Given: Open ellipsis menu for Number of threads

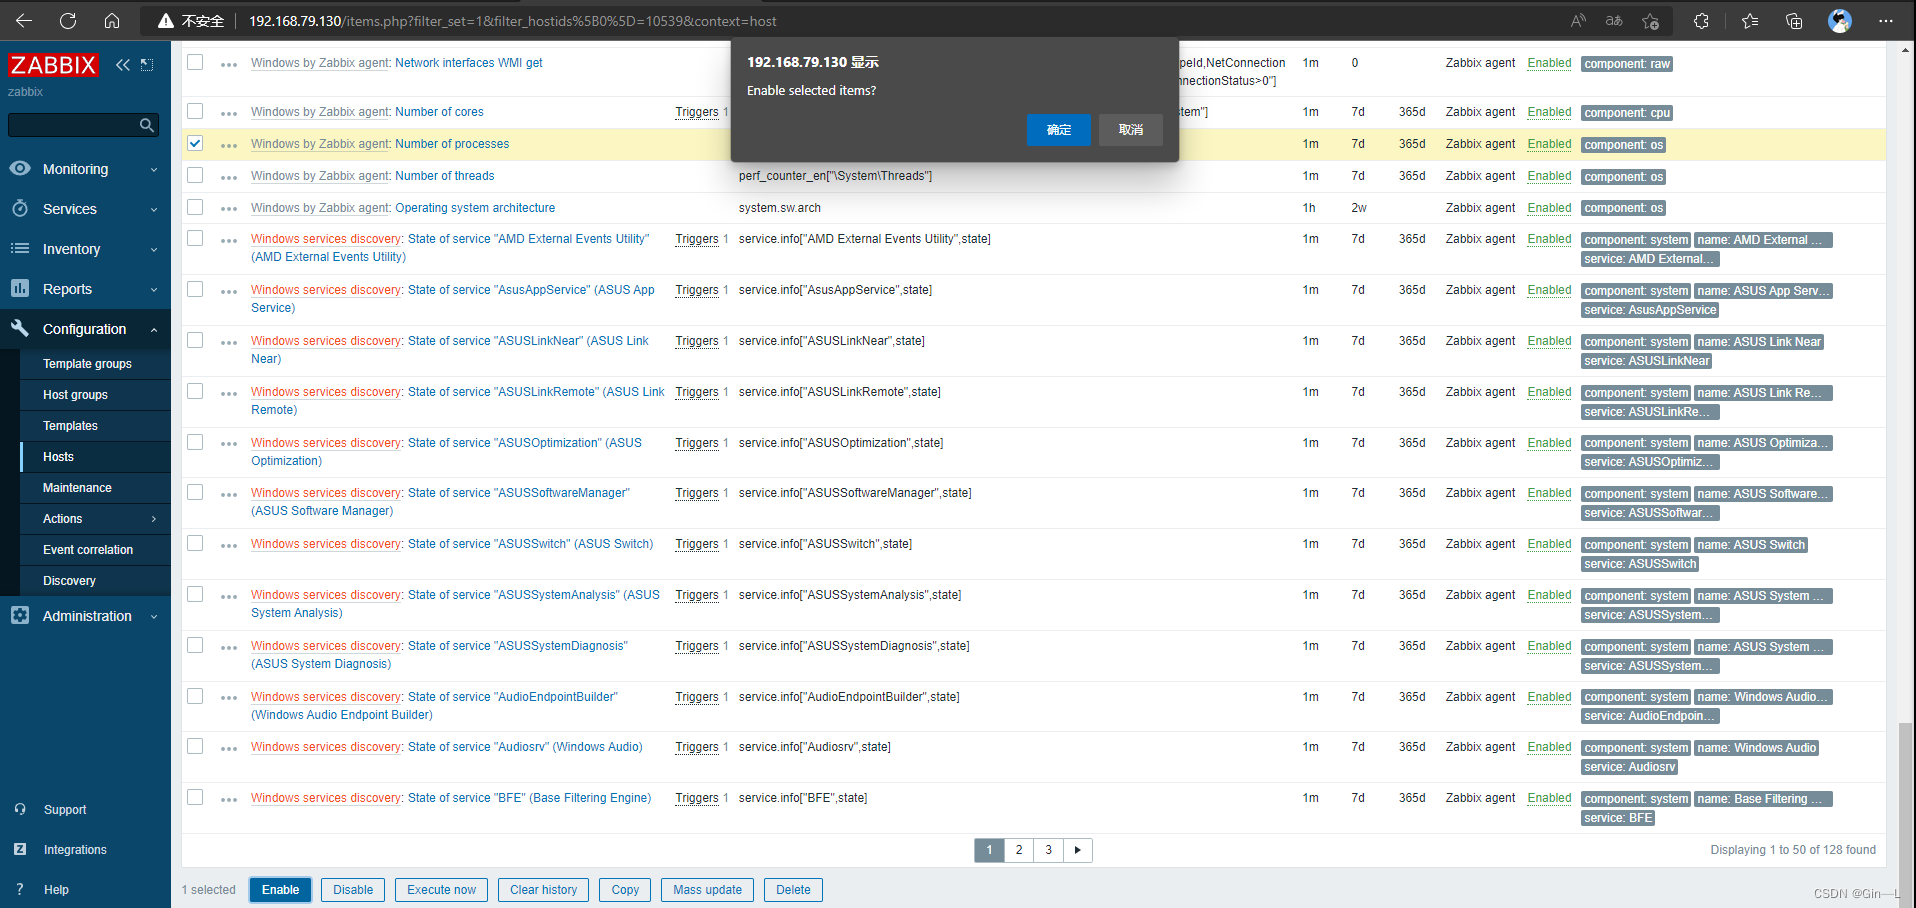Looking at the screenshot, I should point(229,177).
